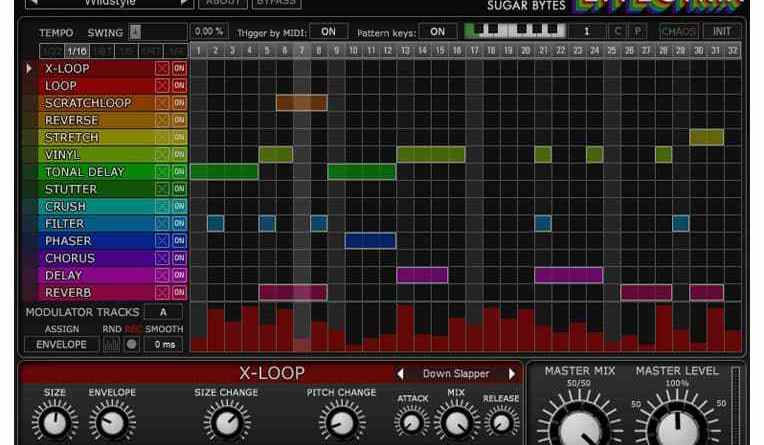764x445 pixels.
Task: Click the X-LOOP SIZE knob
Action: pos(55,423)
